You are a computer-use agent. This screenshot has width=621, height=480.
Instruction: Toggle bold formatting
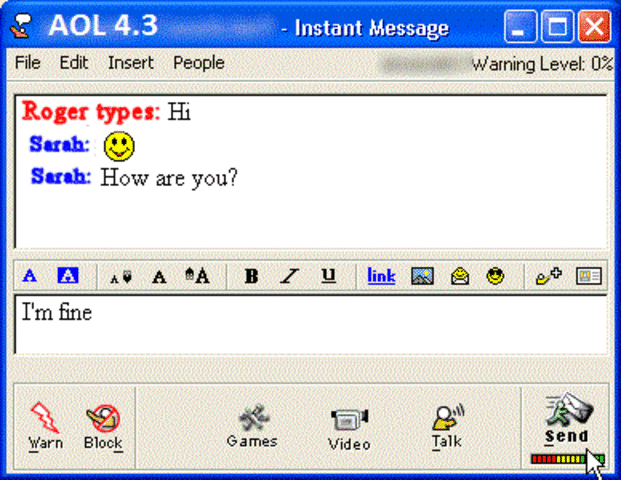pos(251,276)
